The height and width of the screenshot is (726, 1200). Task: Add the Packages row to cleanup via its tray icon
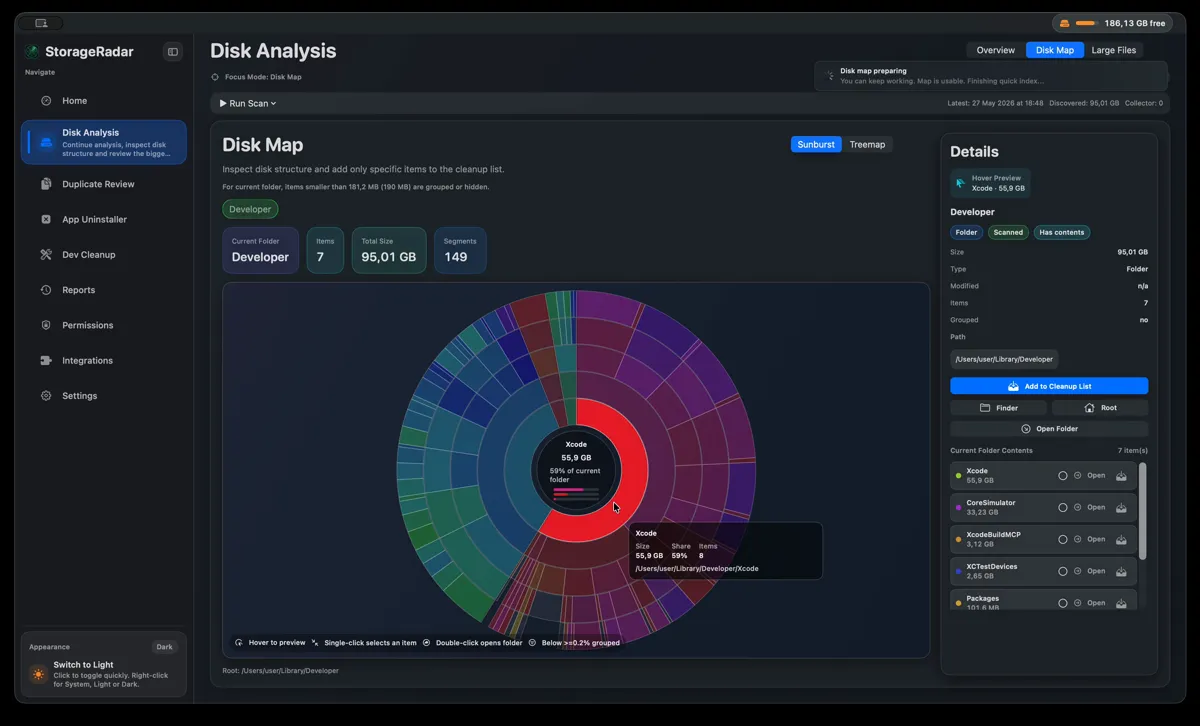(1121, 603)
